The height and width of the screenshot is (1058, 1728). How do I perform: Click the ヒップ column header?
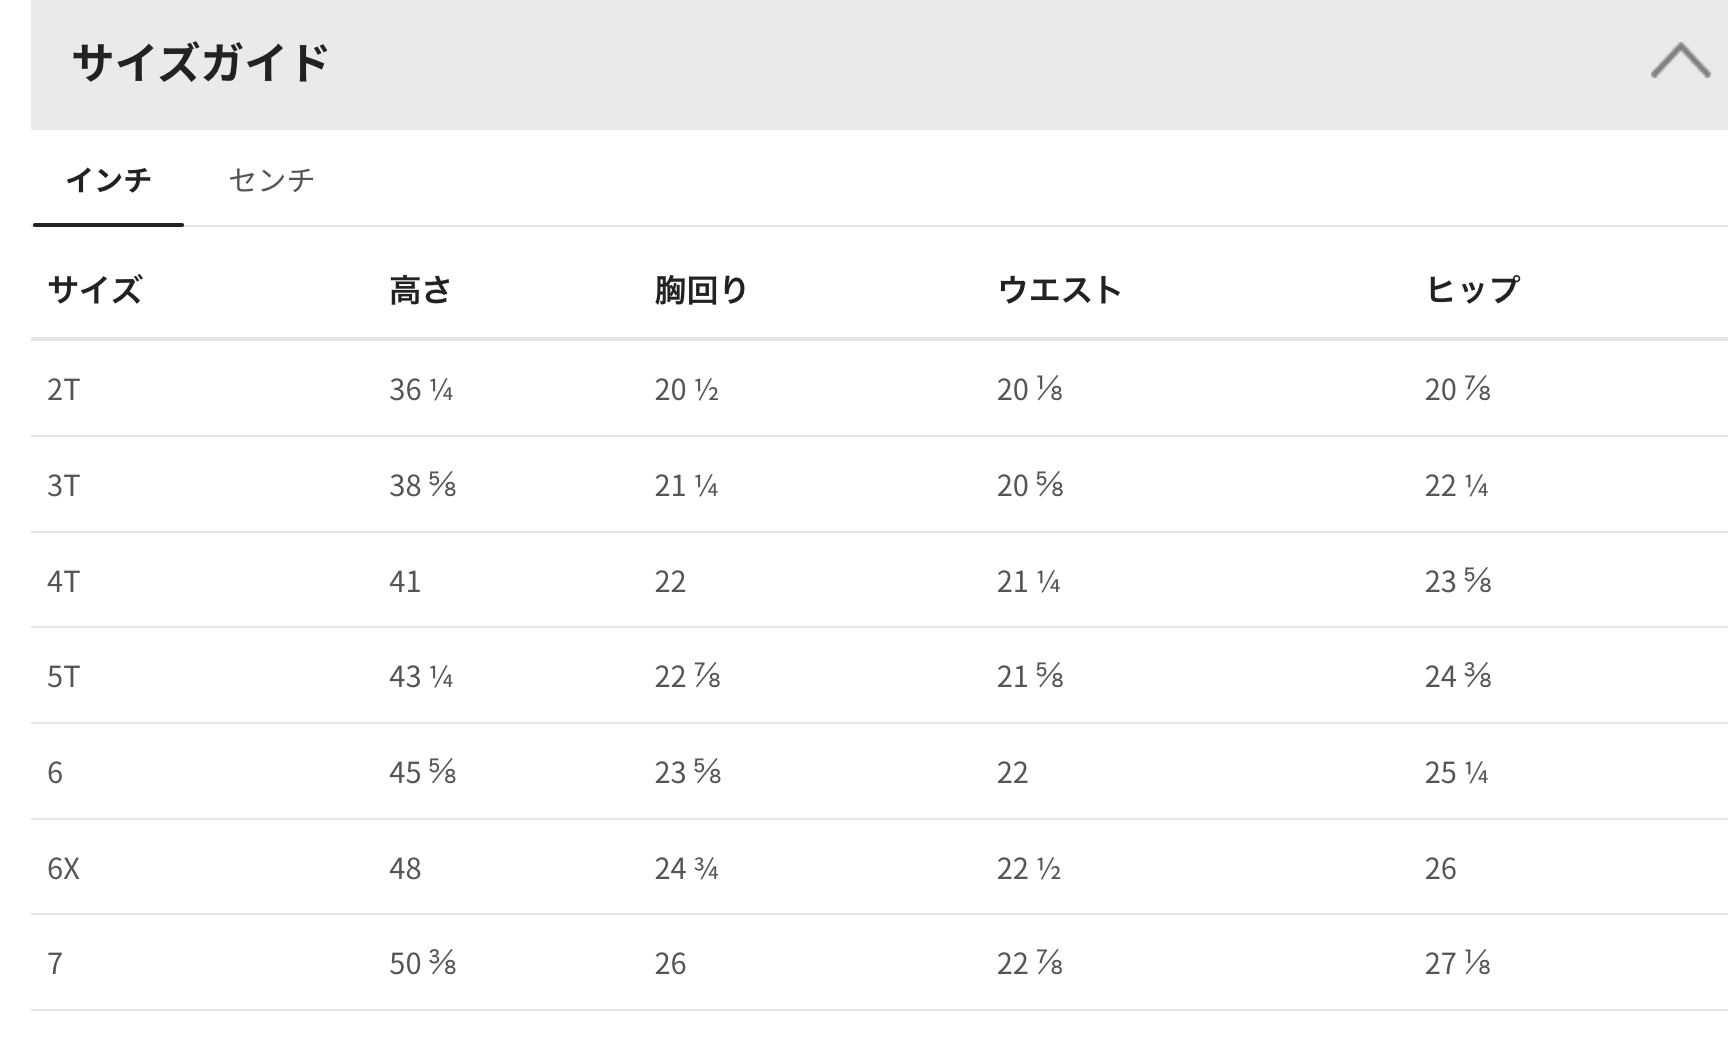1472,290
